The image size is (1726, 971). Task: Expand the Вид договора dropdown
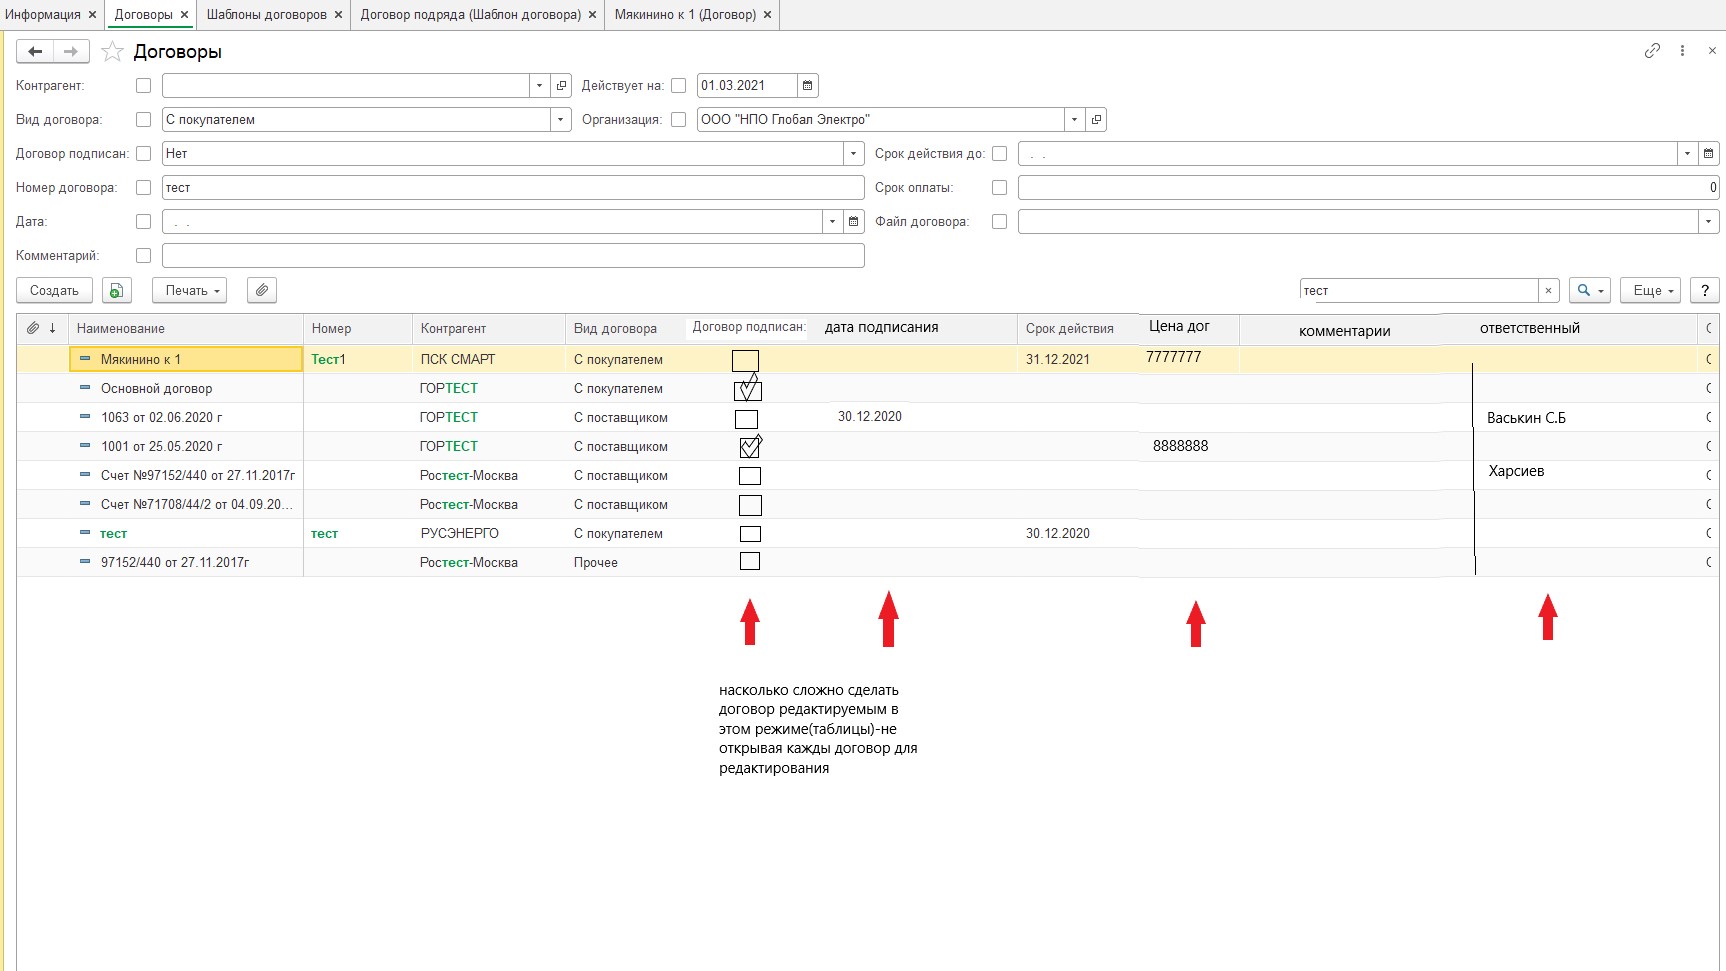pos(559,120)
